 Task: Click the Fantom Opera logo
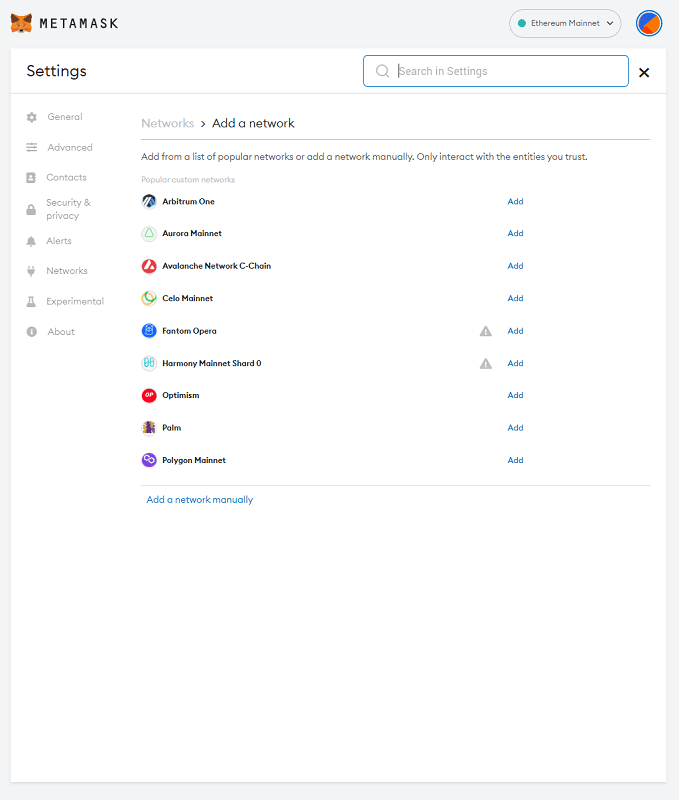click(x=149, y=331)
